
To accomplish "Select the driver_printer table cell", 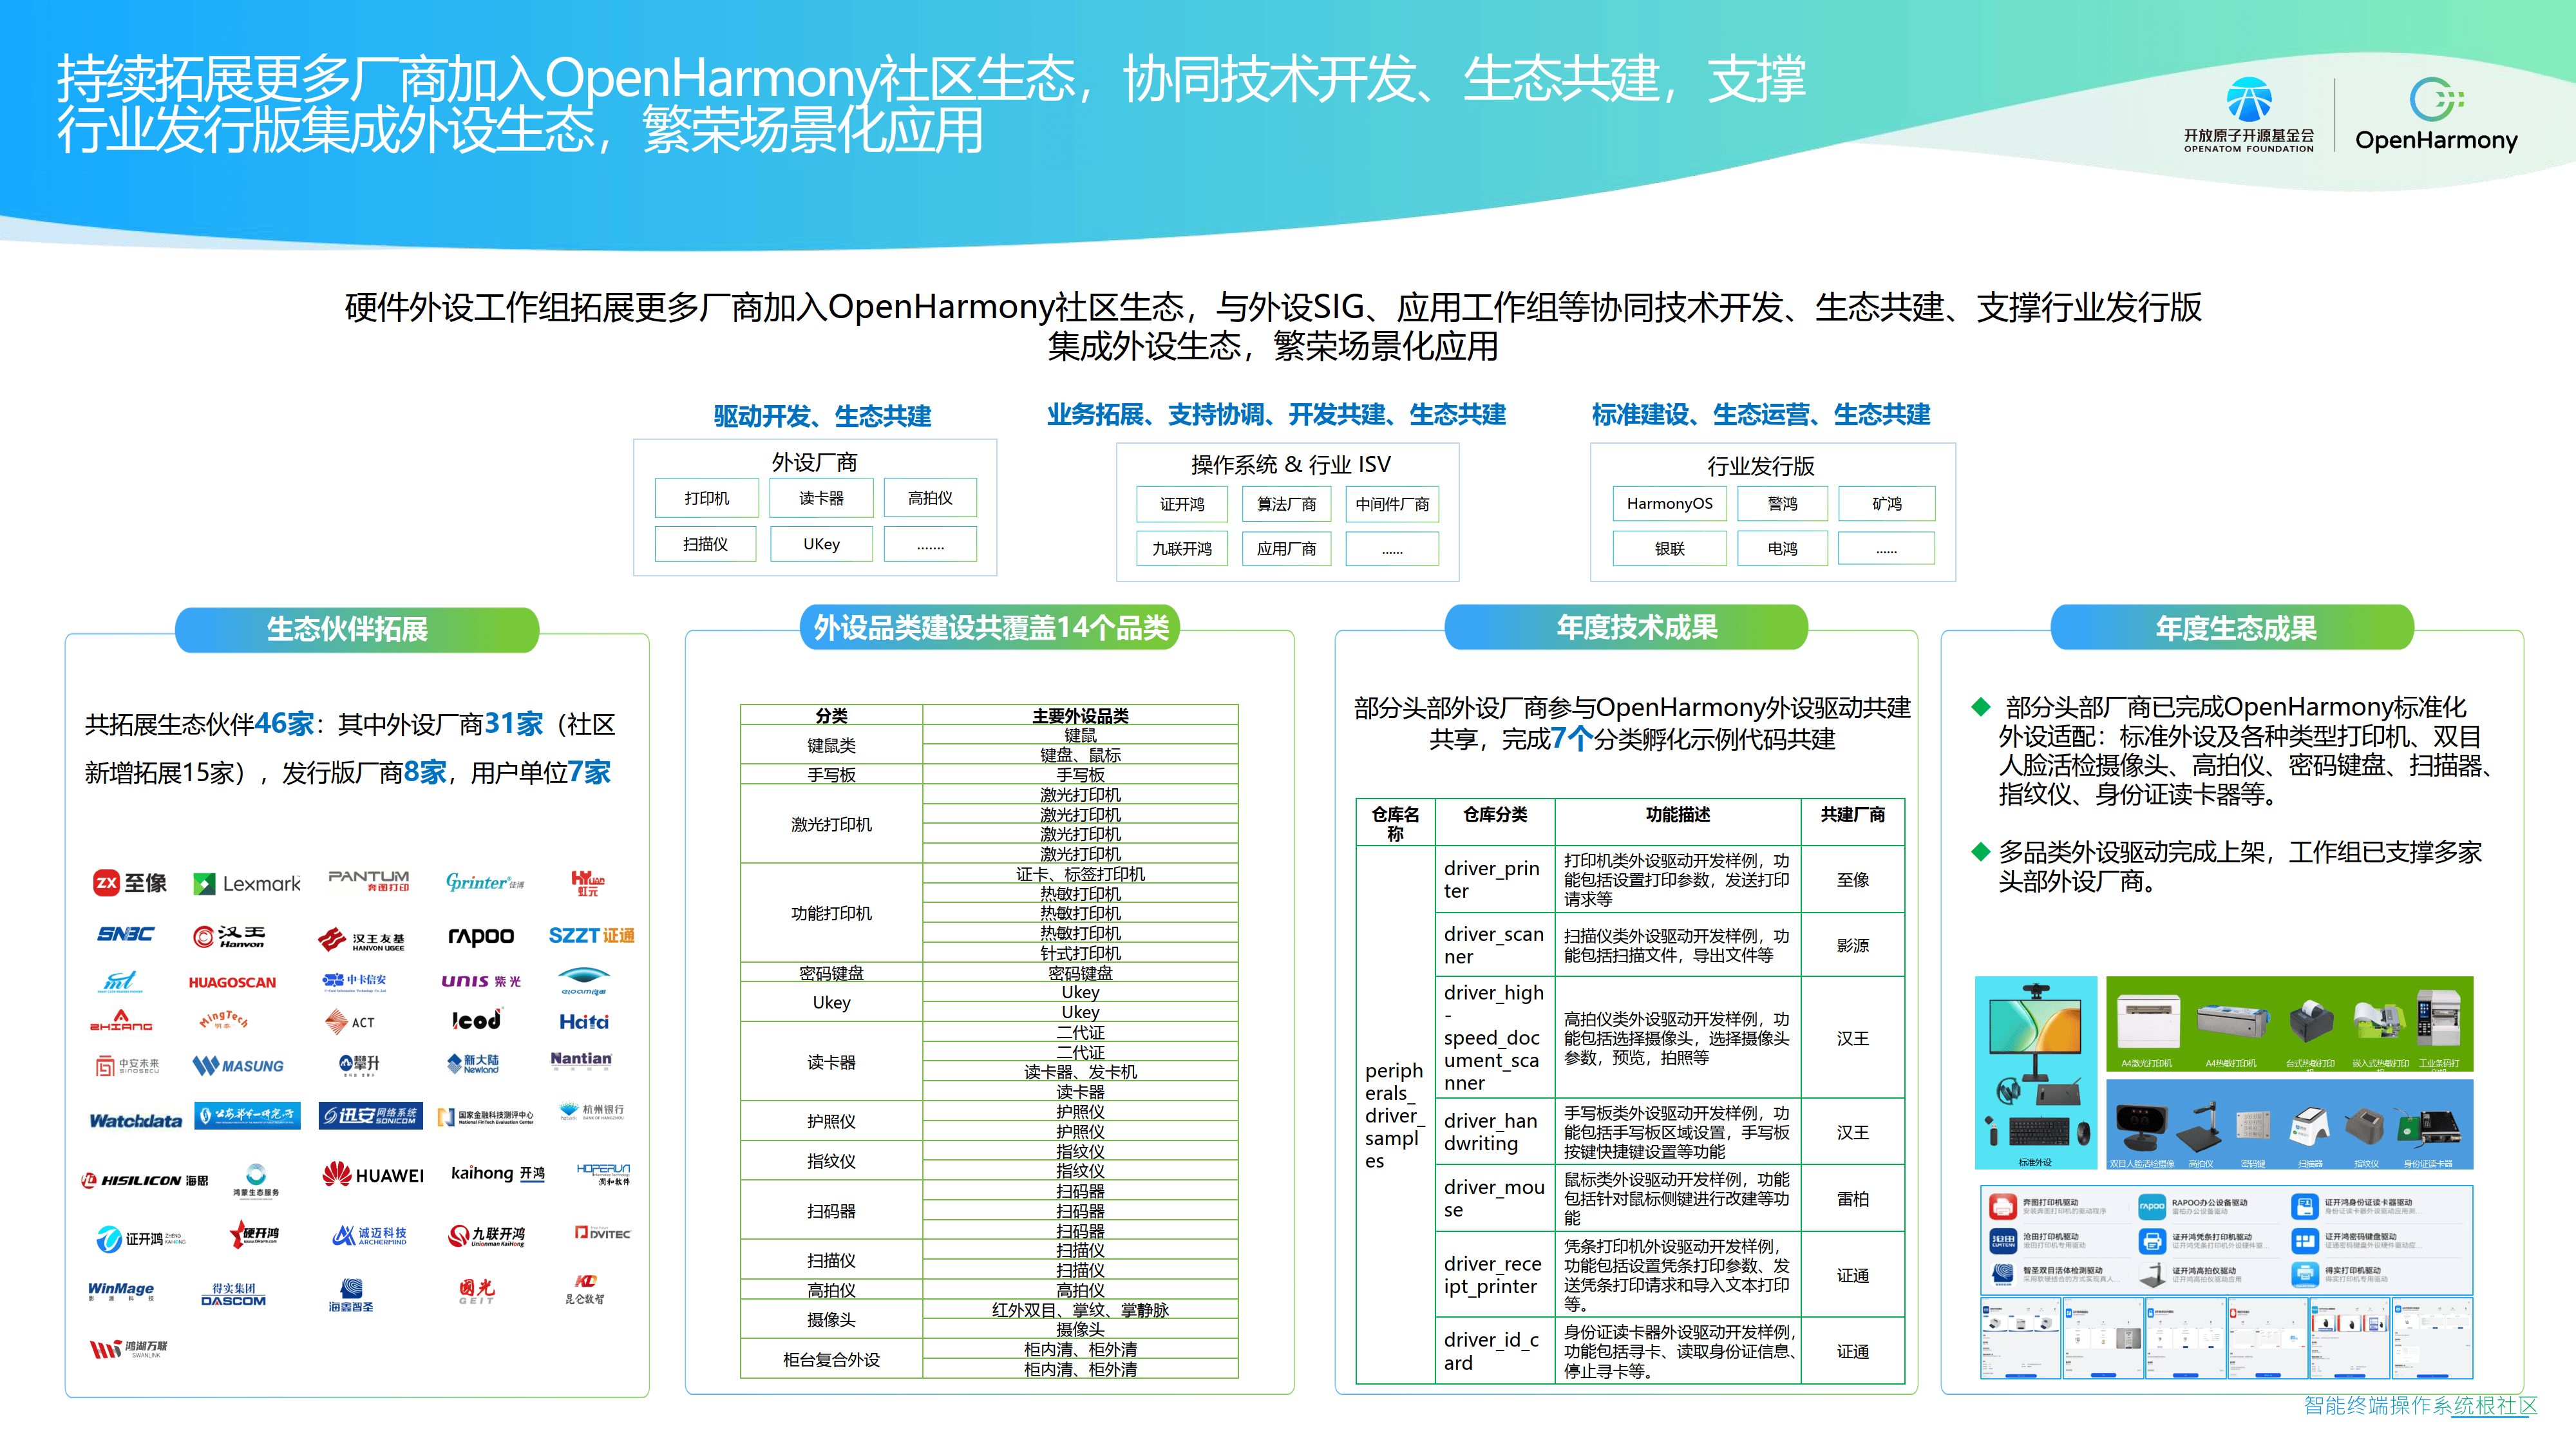I will (x=1494, y=879).
